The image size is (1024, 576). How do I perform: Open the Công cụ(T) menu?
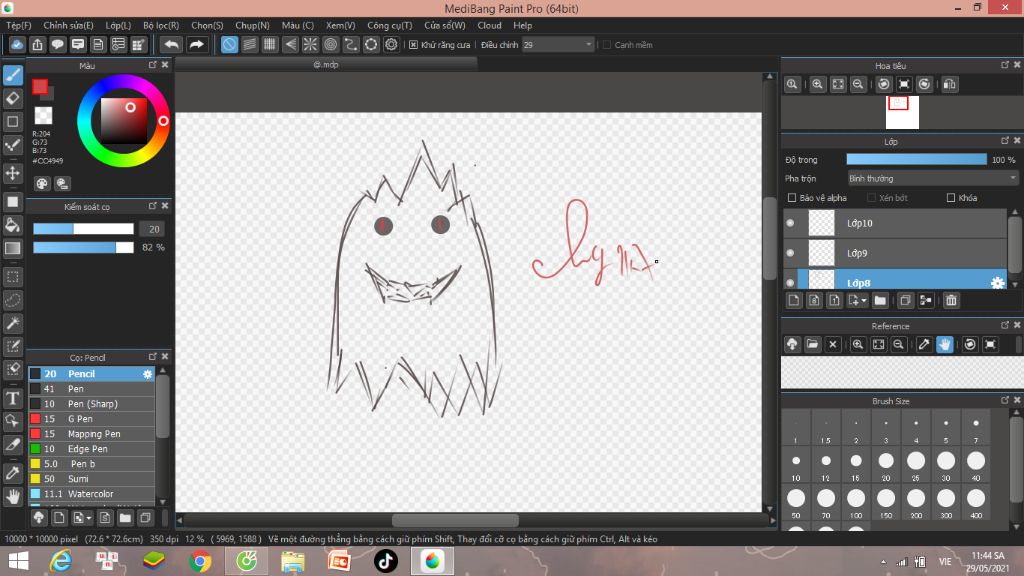pos(390,25)
